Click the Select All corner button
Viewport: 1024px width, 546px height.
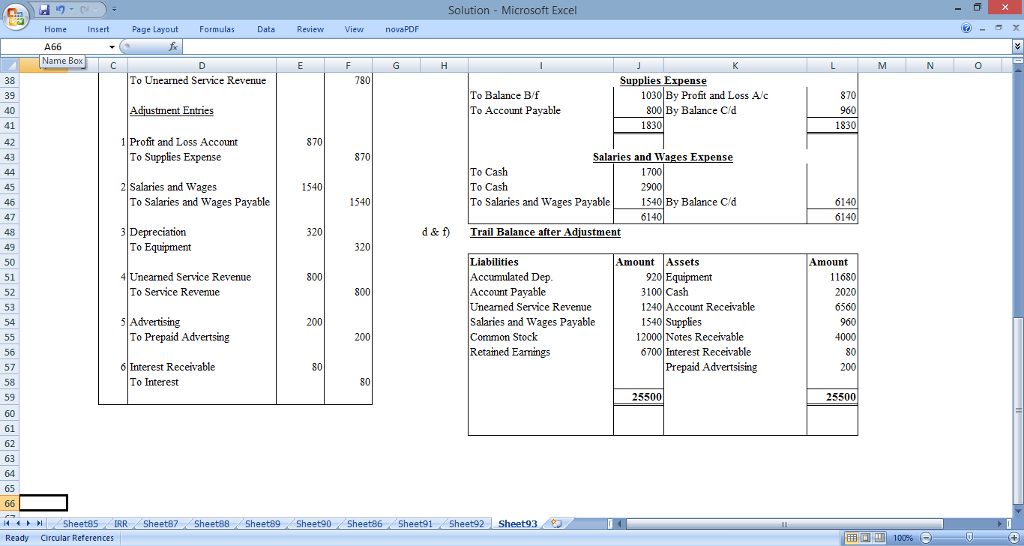pos(10,65)
